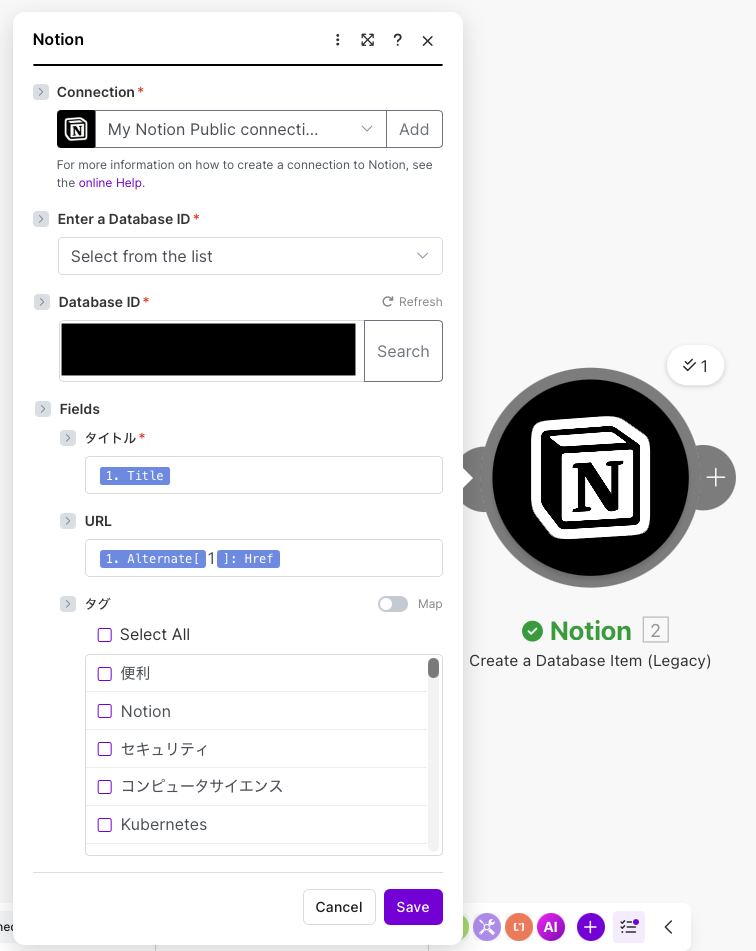This screenshot has height=951, width=756.
Task: Collapse the bottom toolbar with the chevron
Action: point(668,927)
